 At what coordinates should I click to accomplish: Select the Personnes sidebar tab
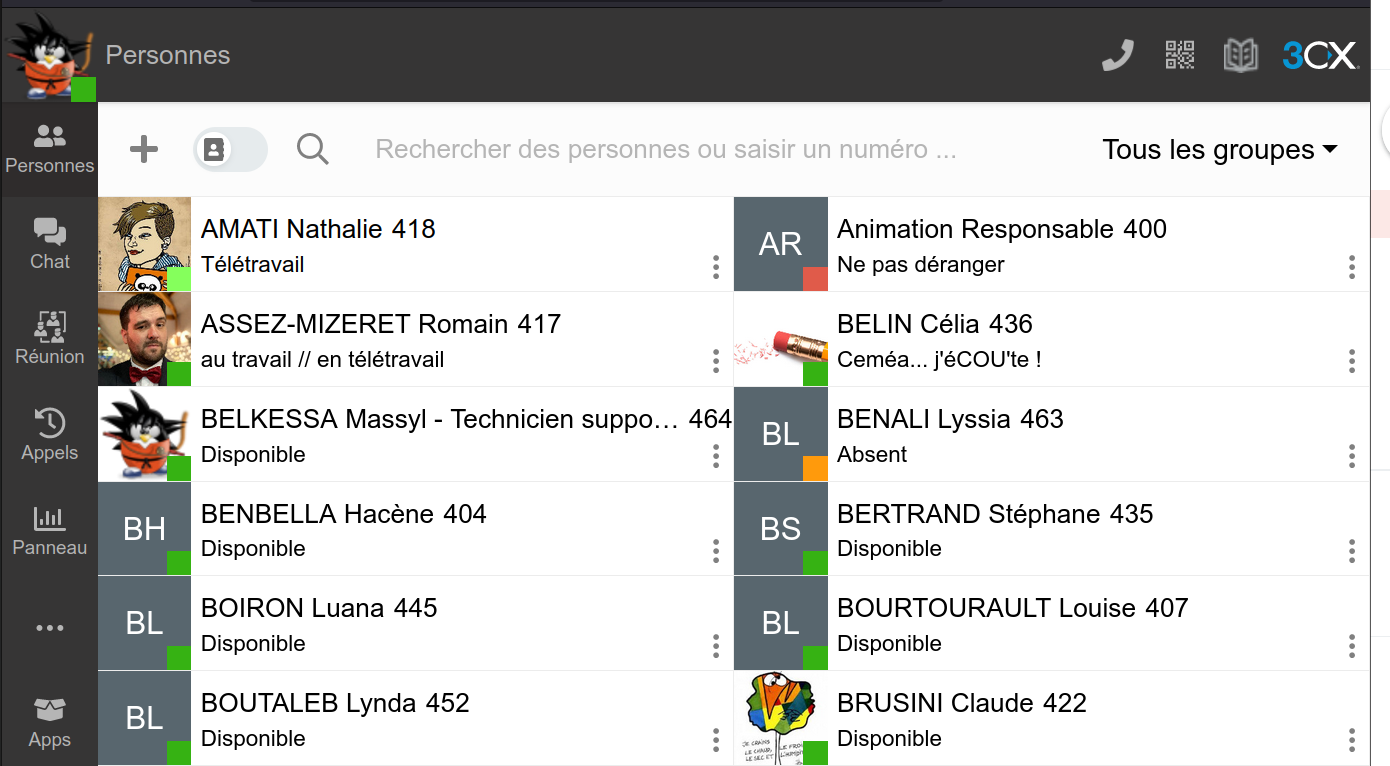pyautogui.click(x=49, y=149)
